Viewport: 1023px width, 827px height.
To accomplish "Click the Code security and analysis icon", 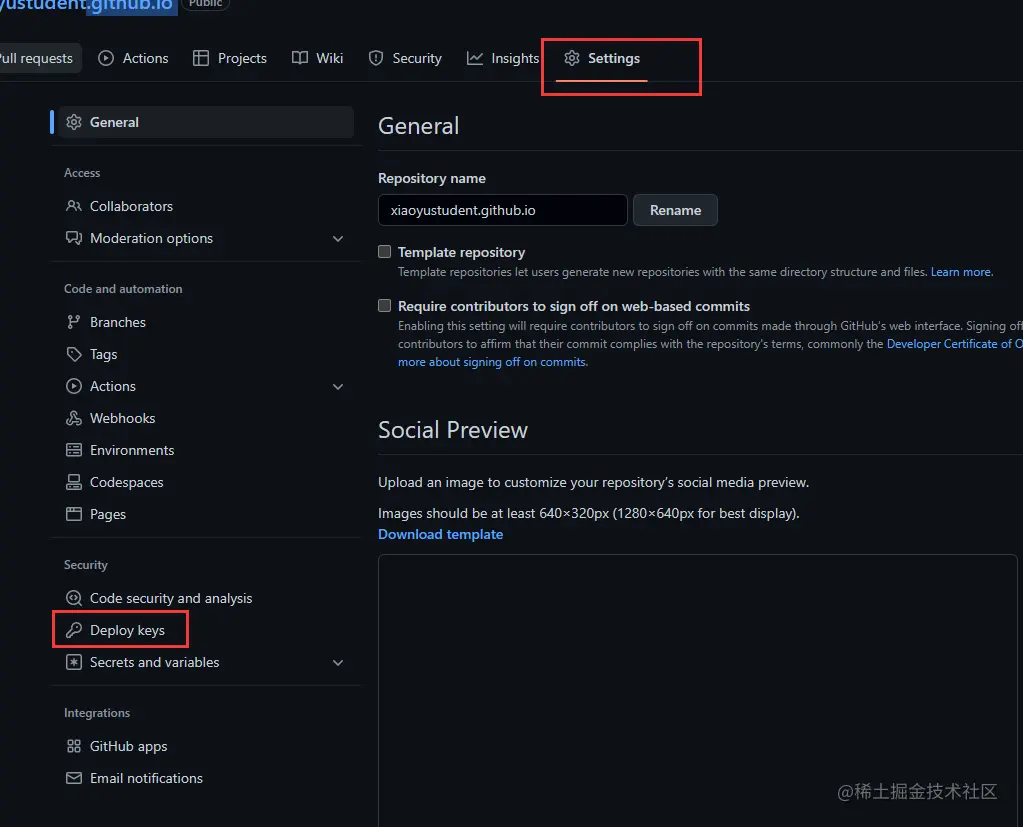I will coord(74,598).
